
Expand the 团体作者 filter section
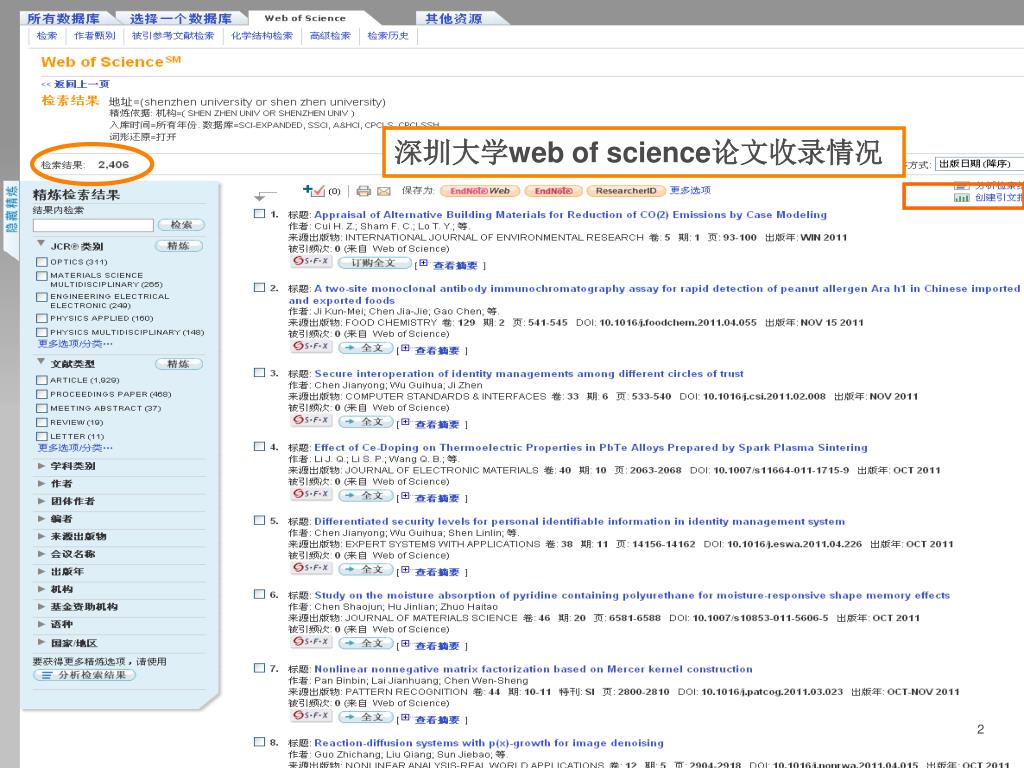(41, 502)
